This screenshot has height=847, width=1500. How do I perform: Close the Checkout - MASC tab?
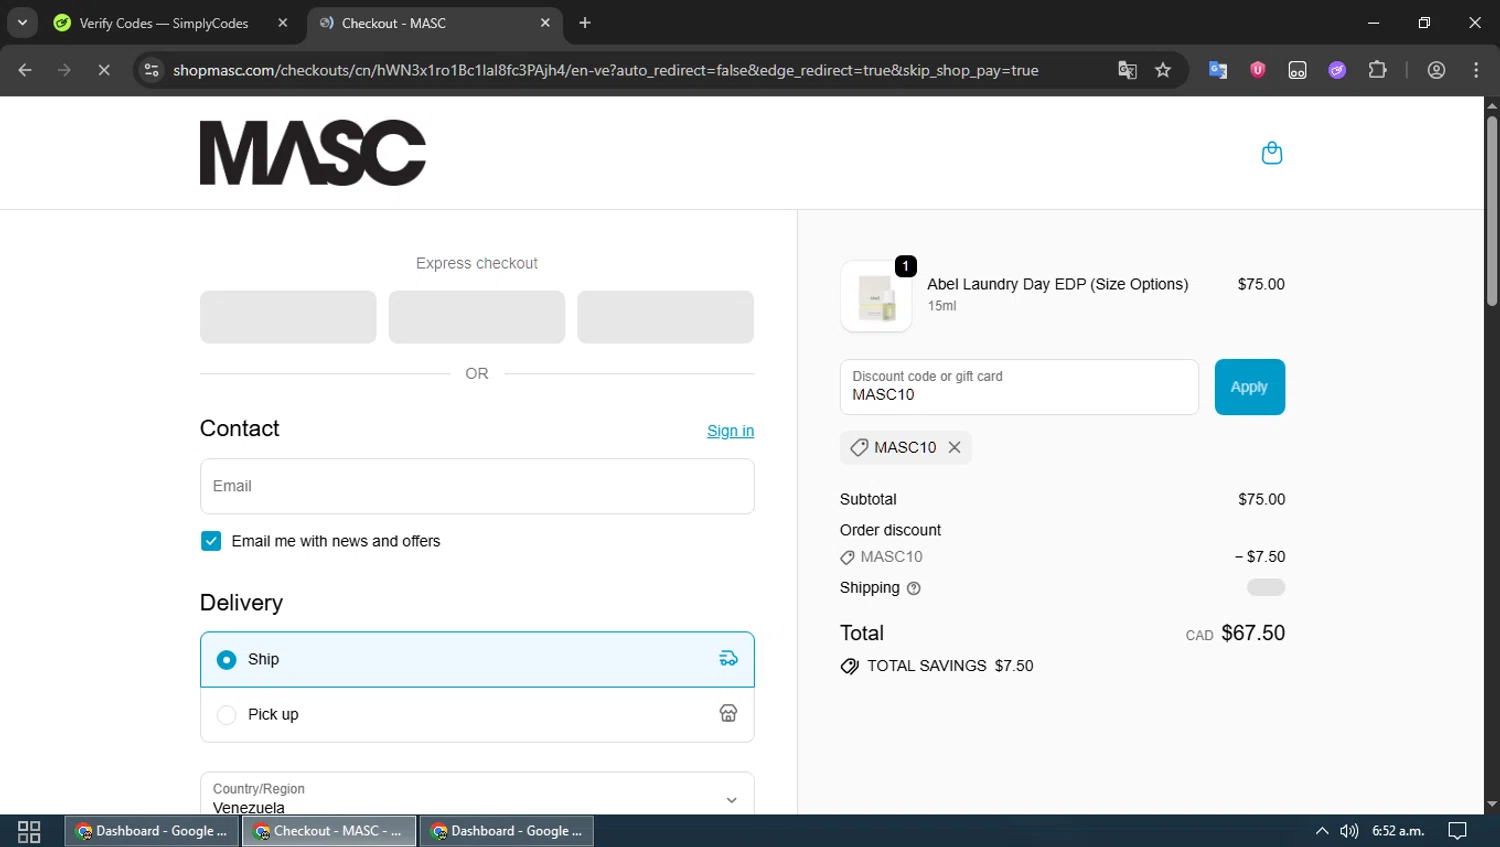pos(545,23)
